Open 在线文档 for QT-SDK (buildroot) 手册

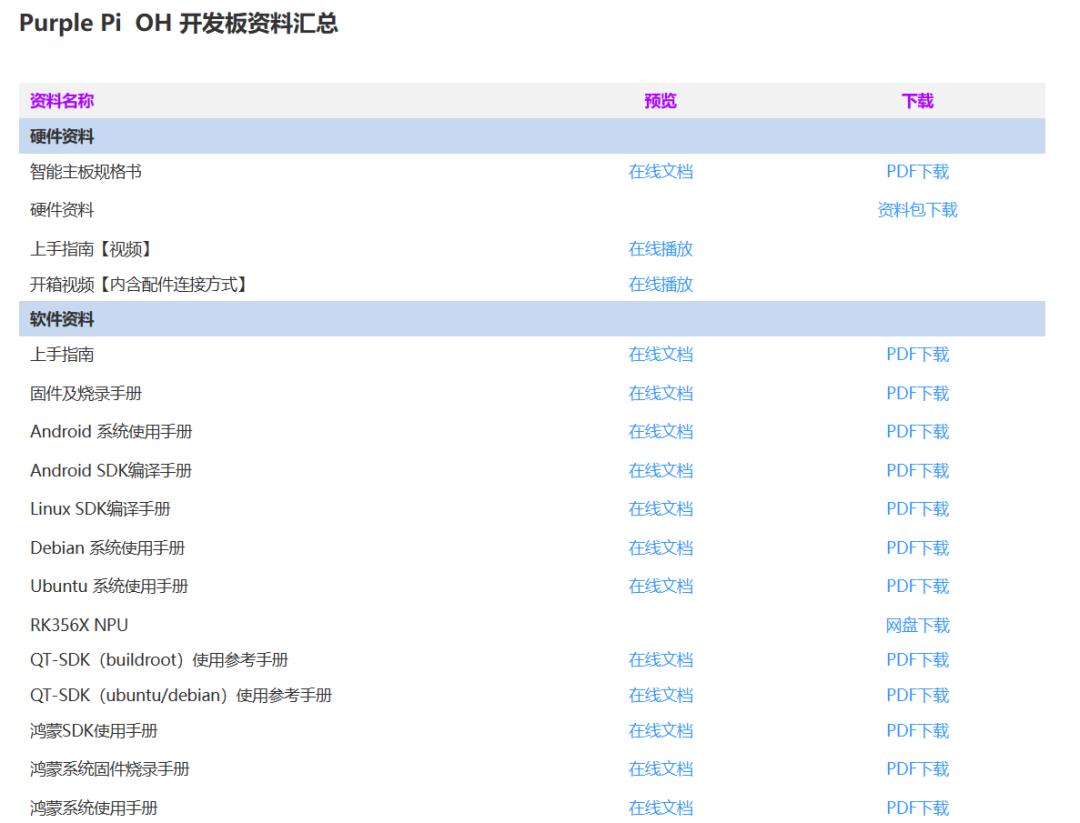click(660, 660)
